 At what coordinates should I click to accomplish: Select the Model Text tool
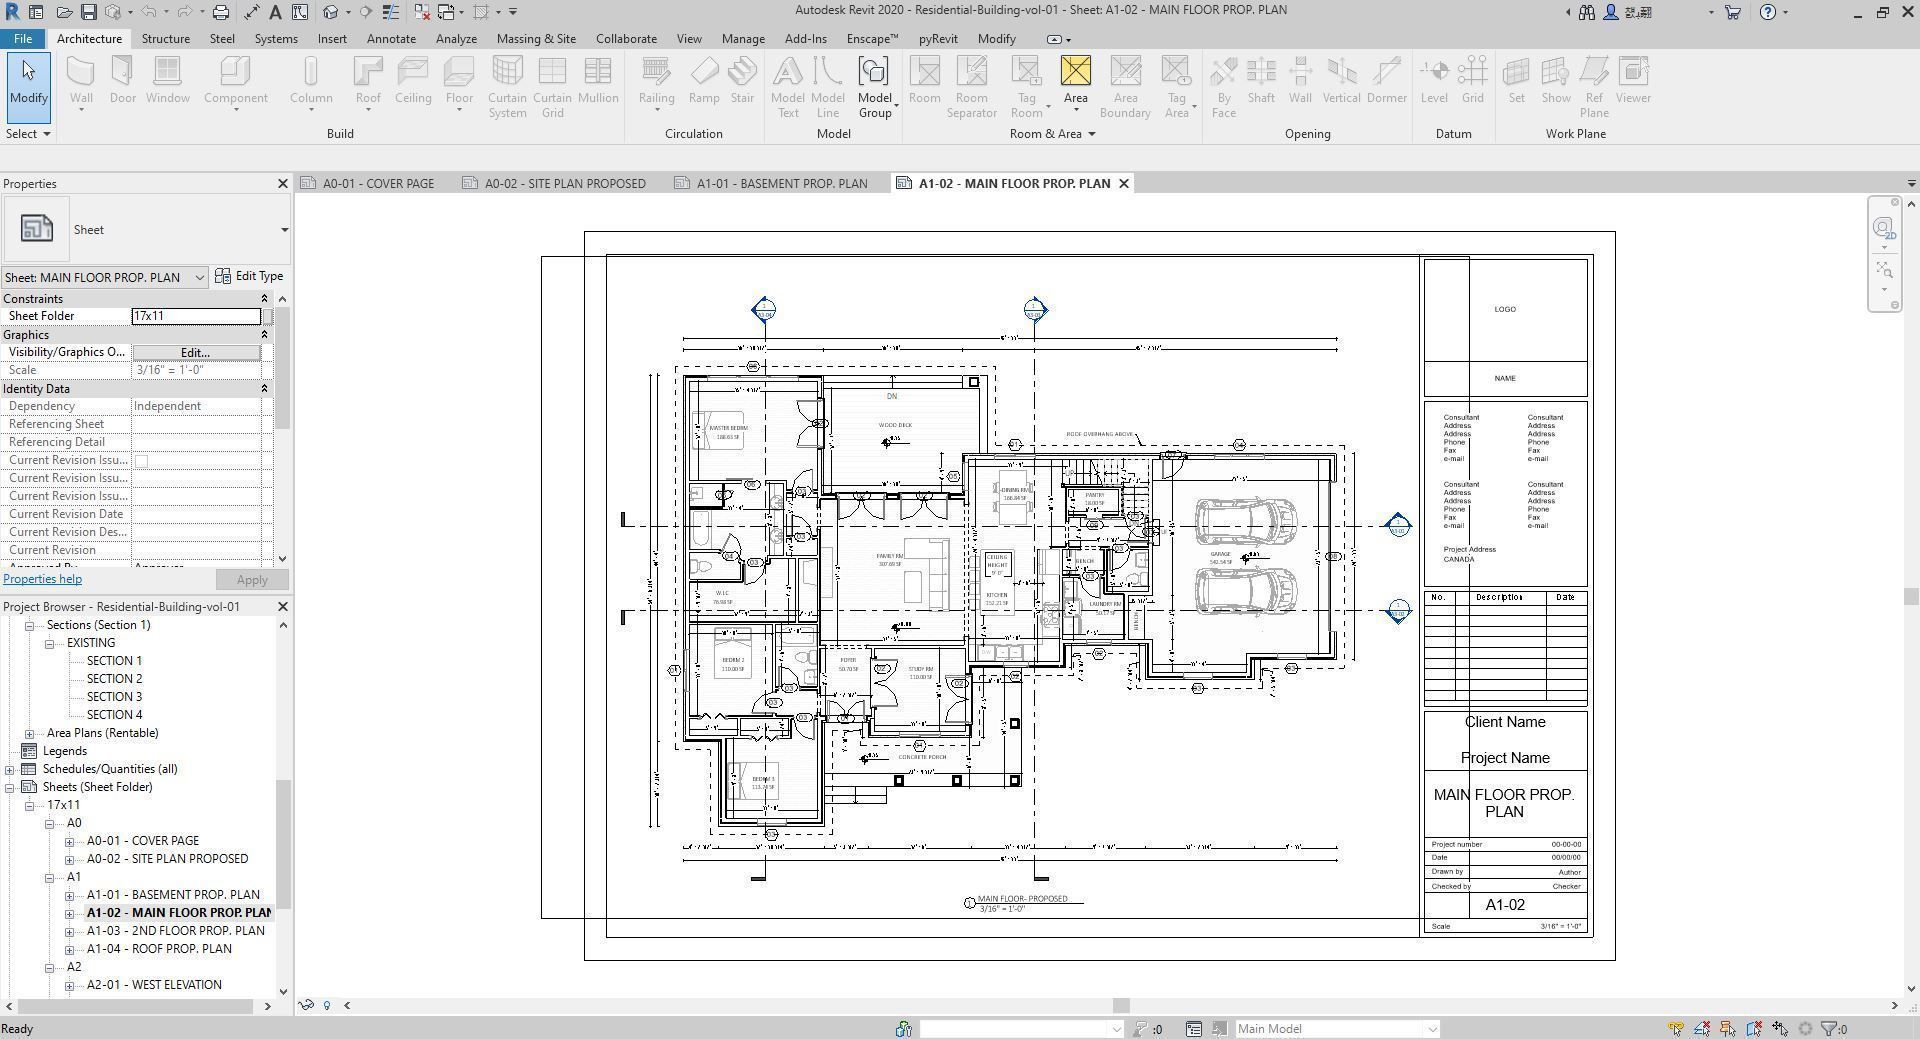788,88
